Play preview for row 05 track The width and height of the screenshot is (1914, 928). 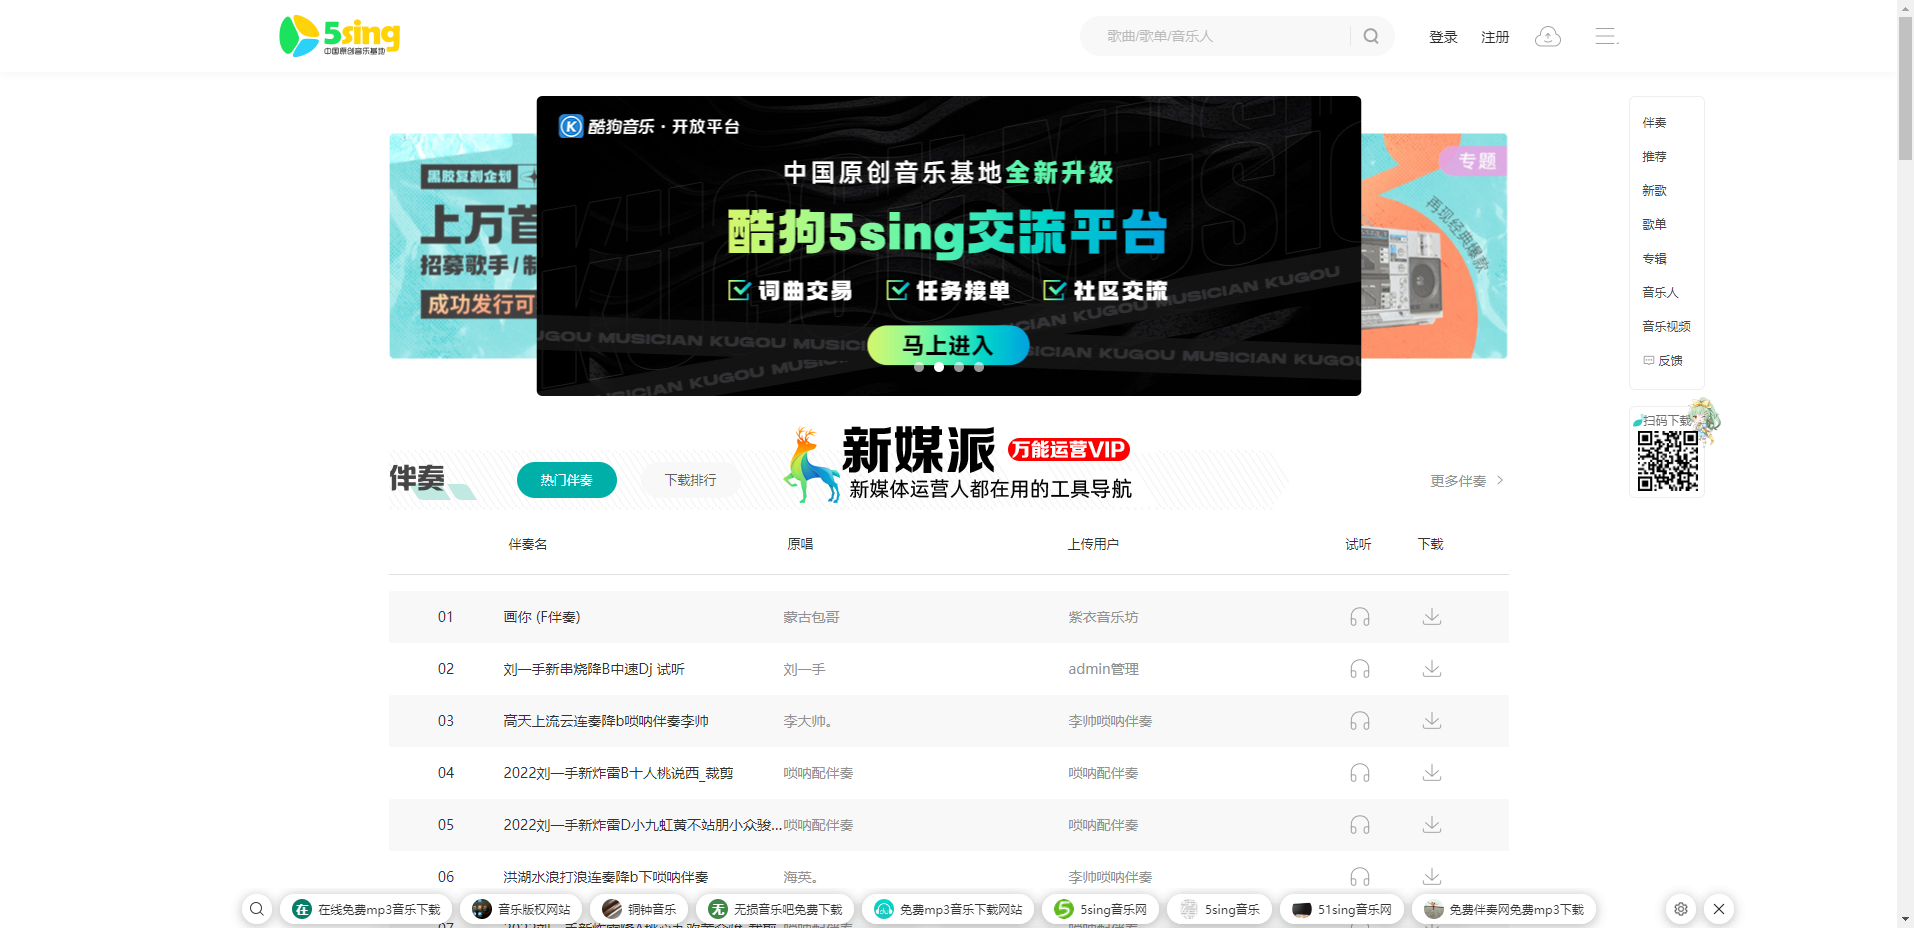(x=1360, y=825)
